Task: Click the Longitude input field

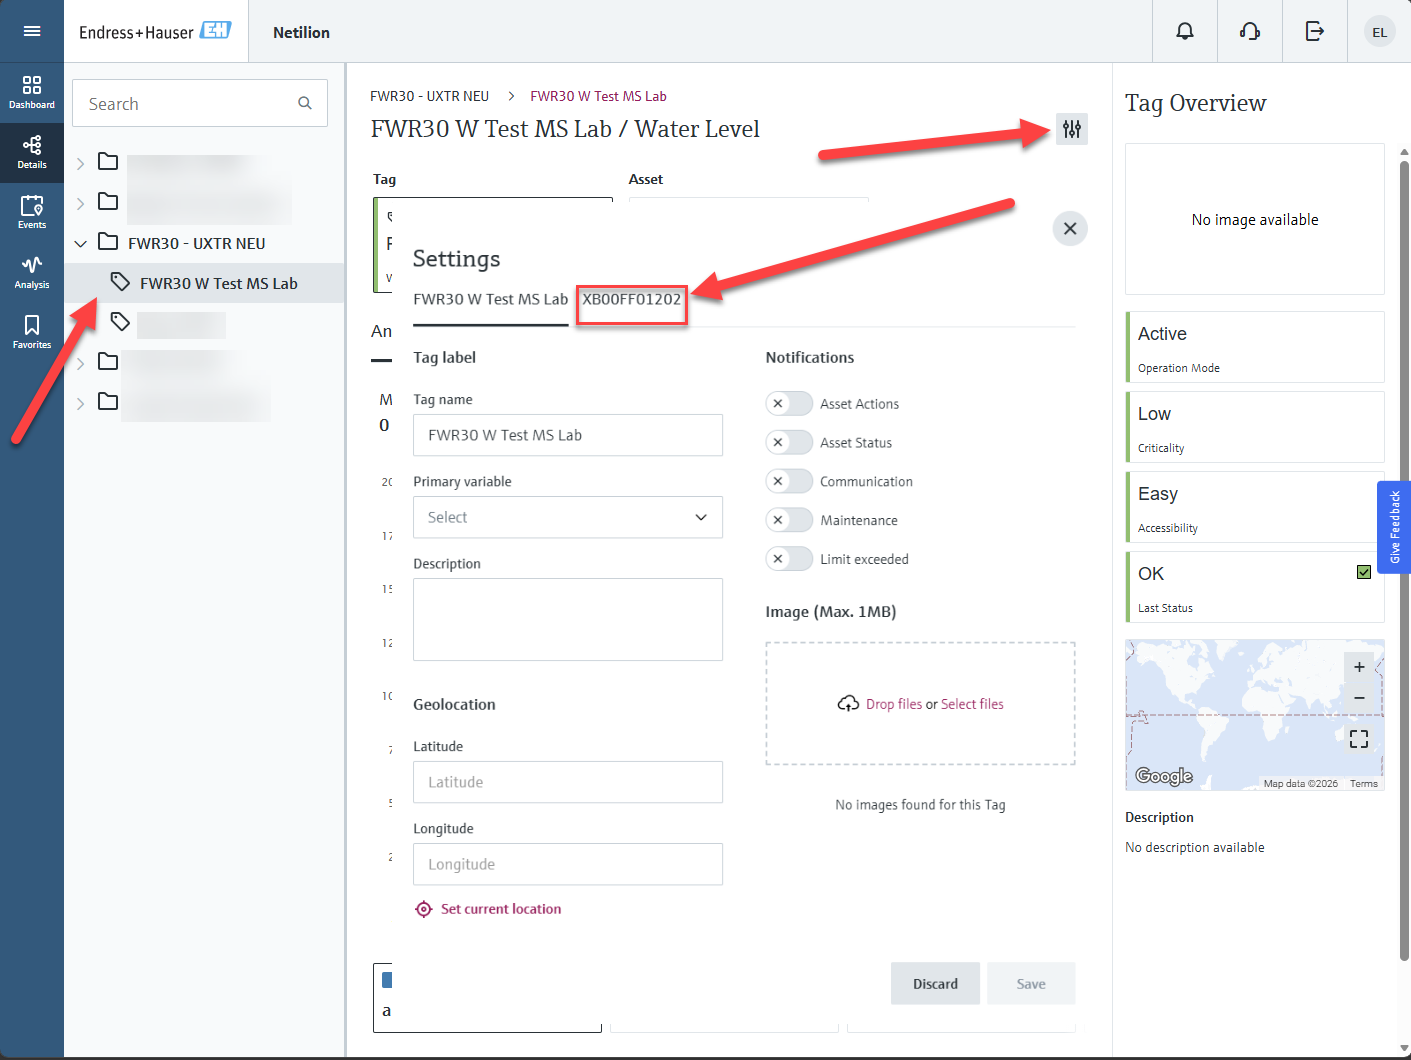Action: pyautogui.click(x=568, y=864)
